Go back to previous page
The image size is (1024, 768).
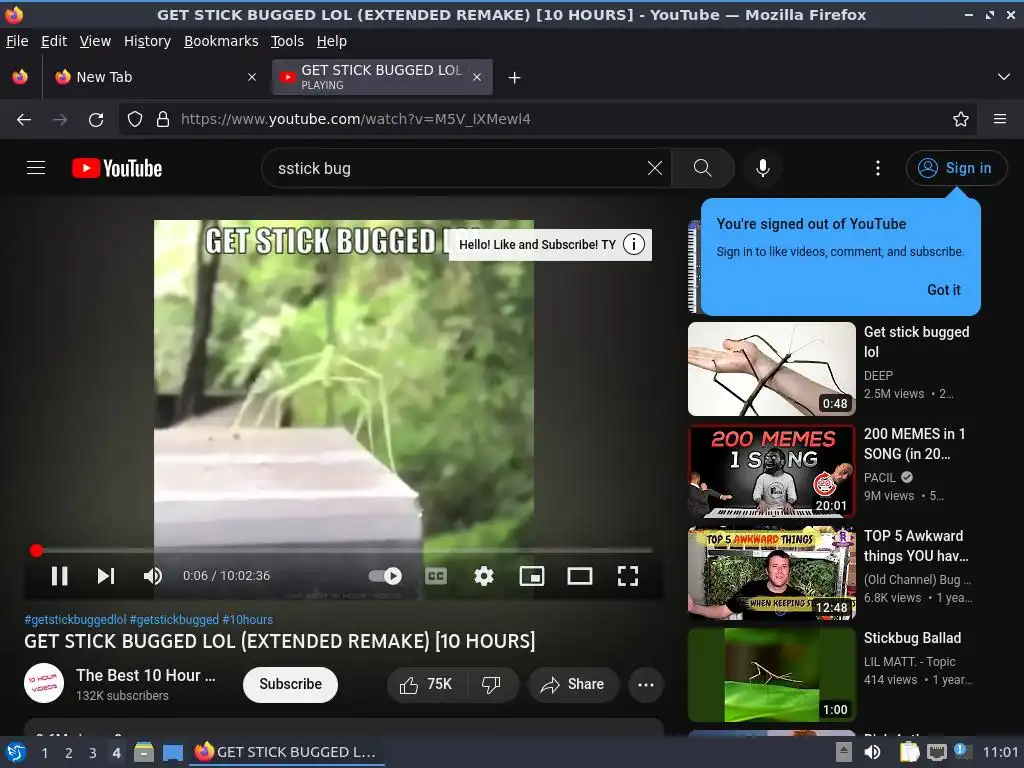click(24, 120)
